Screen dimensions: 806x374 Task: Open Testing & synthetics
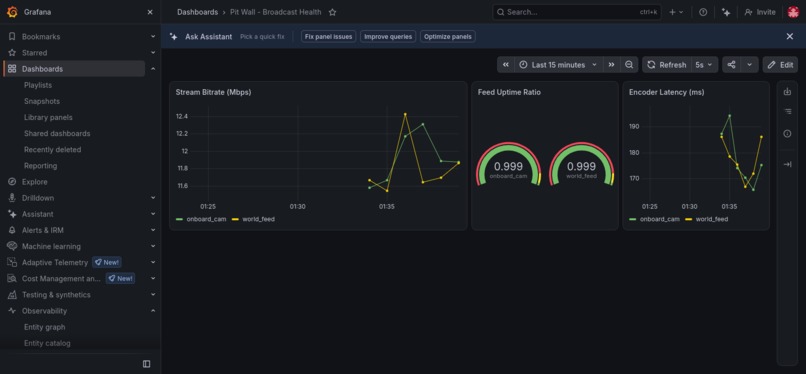pyautogui.click(x=56, y=294)
